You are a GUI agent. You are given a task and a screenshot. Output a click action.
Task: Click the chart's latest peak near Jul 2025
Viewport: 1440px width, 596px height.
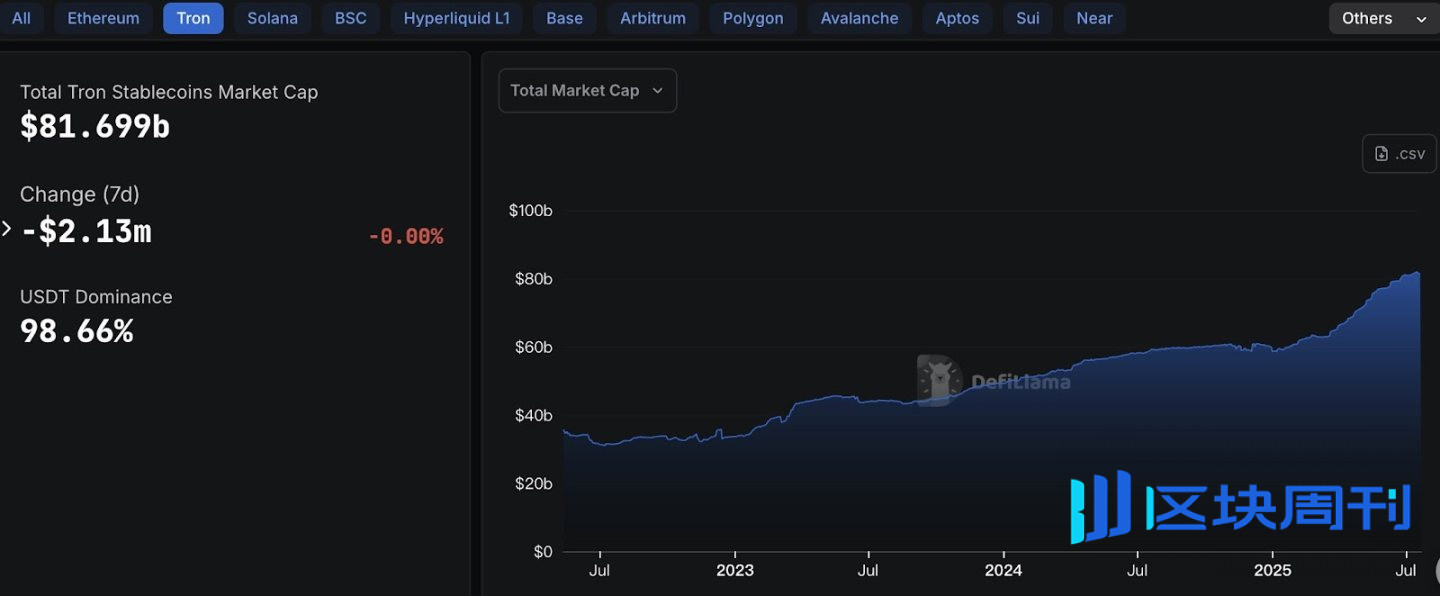(1415, 272)
